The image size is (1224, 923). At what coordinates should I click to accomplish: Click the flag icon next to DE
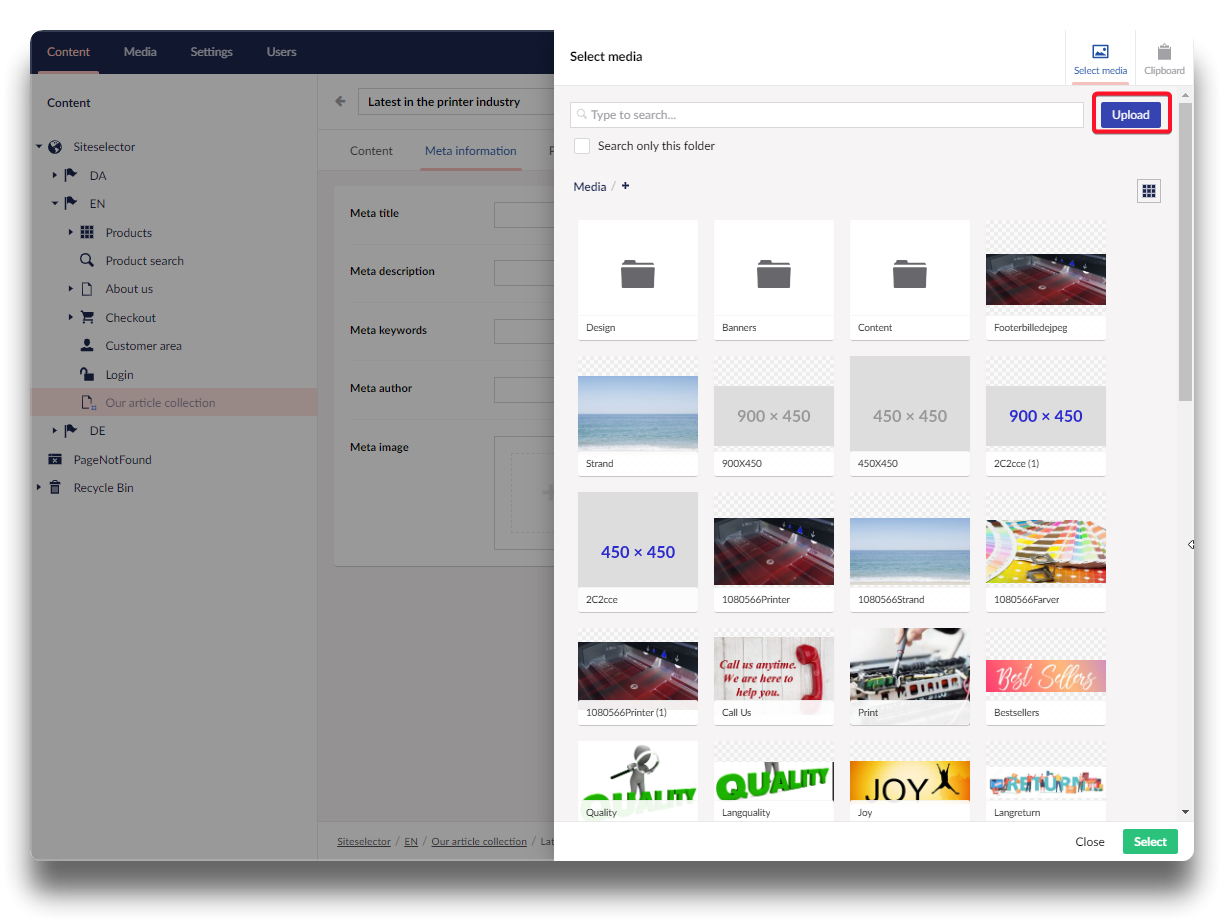coord(71,431)
